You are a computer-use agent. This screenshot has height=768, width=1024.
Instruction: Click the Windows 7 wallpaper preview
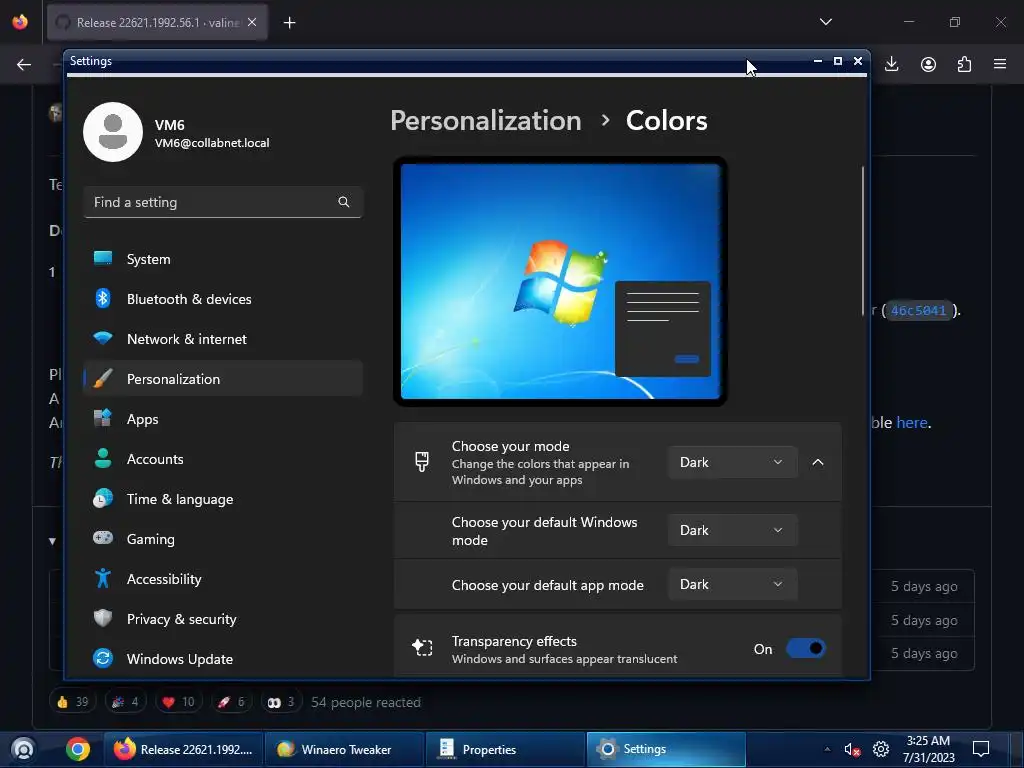(560, 281)
